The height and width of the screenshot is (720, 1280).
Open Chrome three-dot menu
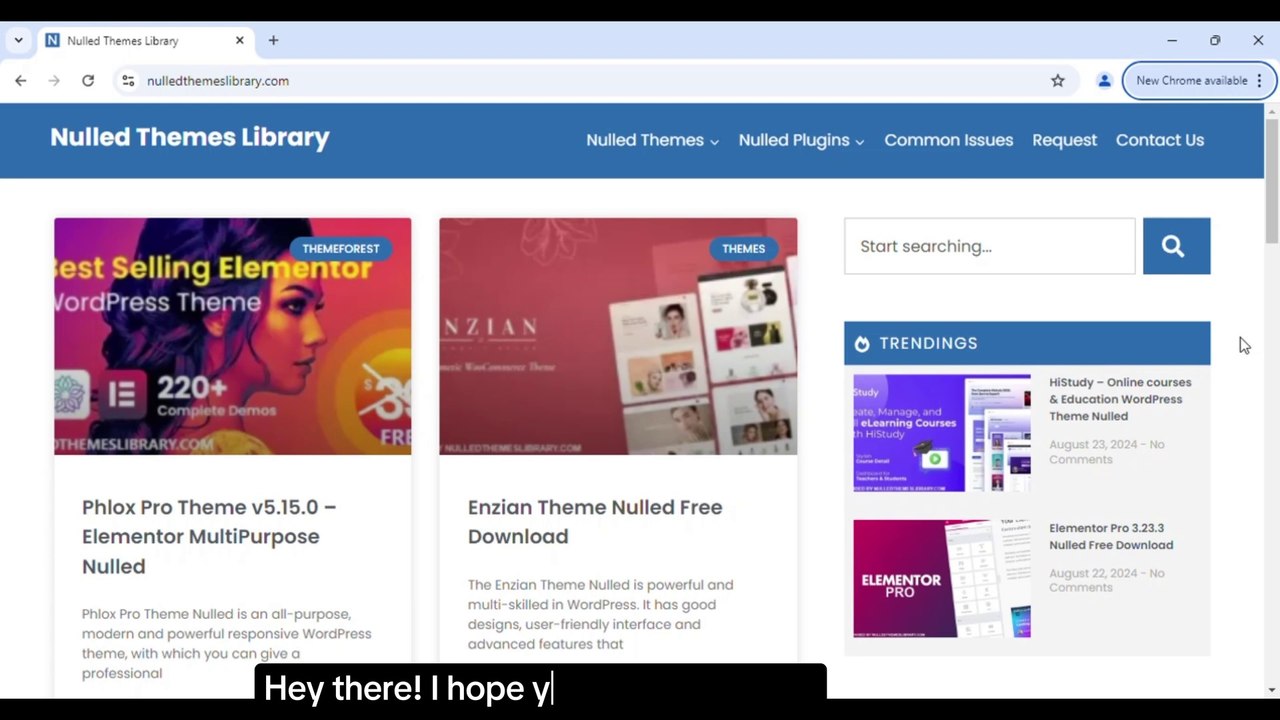click(x=1260, y=81)
